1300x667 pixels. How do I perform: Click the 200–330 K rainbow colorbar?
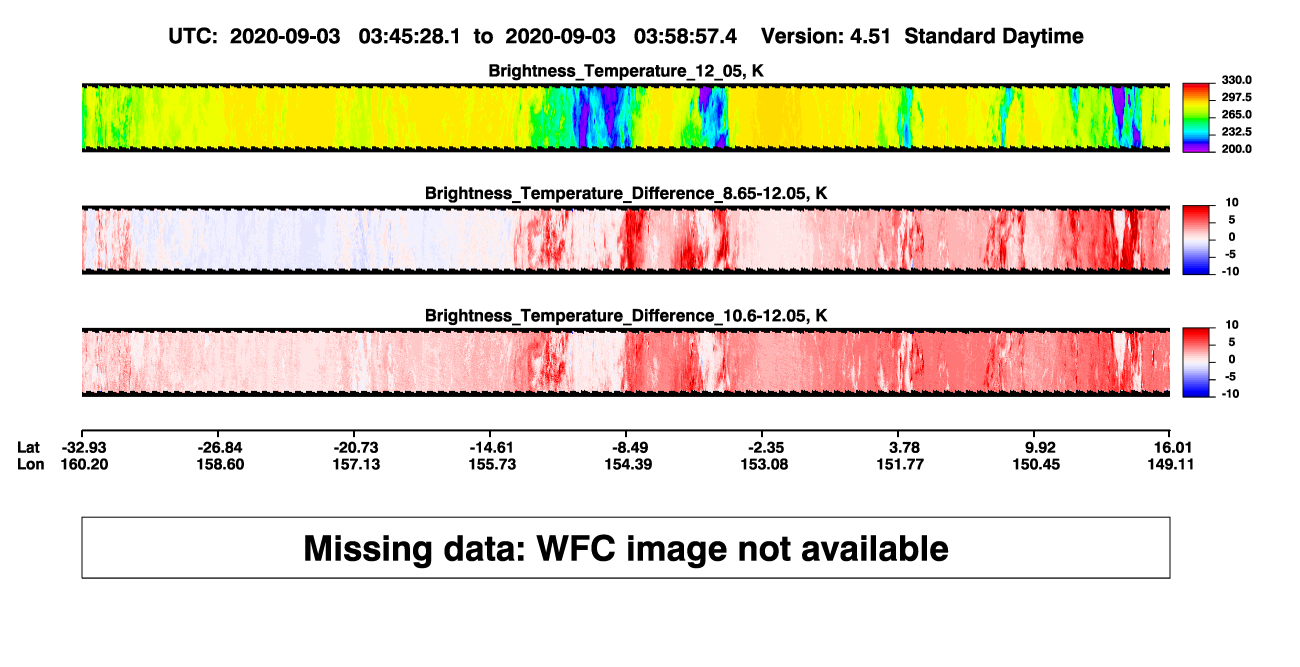(x=1197, y=118)
